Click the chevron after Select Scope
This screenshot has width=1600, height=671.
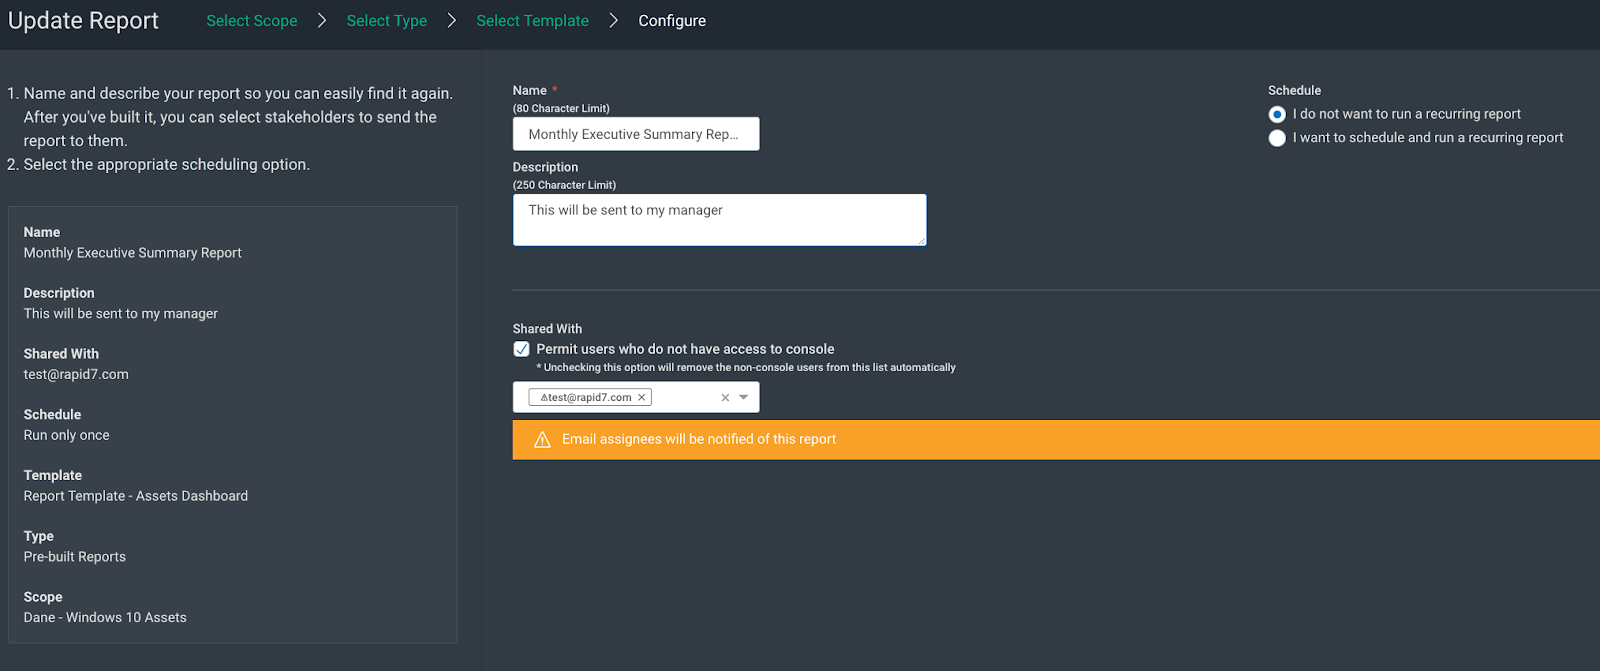click(322, 21)
